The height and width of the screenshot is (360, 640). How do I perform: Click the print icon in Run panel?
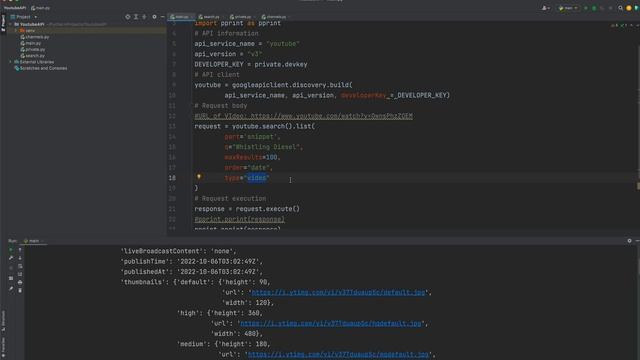(x=20, y=282)
